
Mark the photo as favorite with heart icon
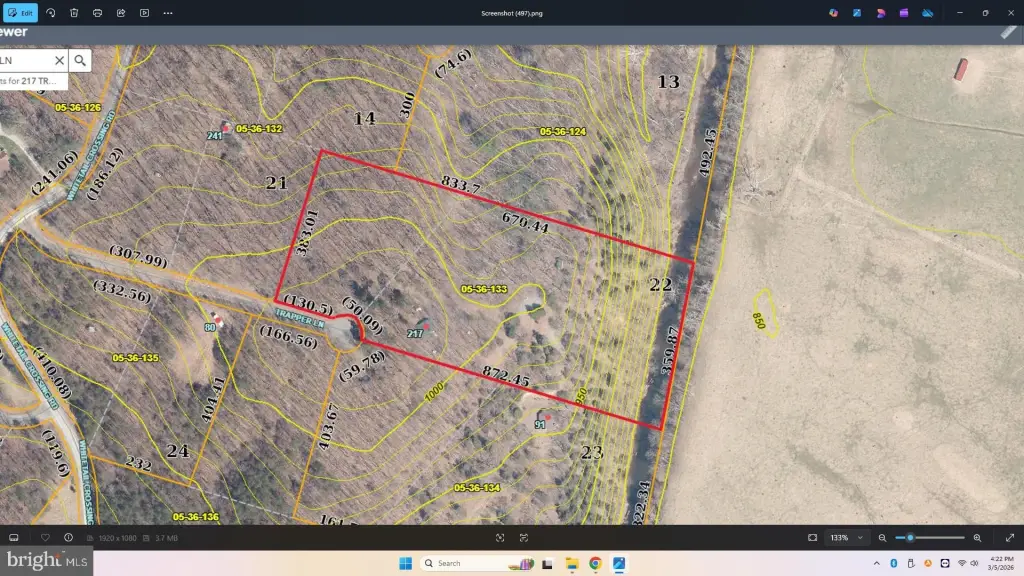[45, 538]
